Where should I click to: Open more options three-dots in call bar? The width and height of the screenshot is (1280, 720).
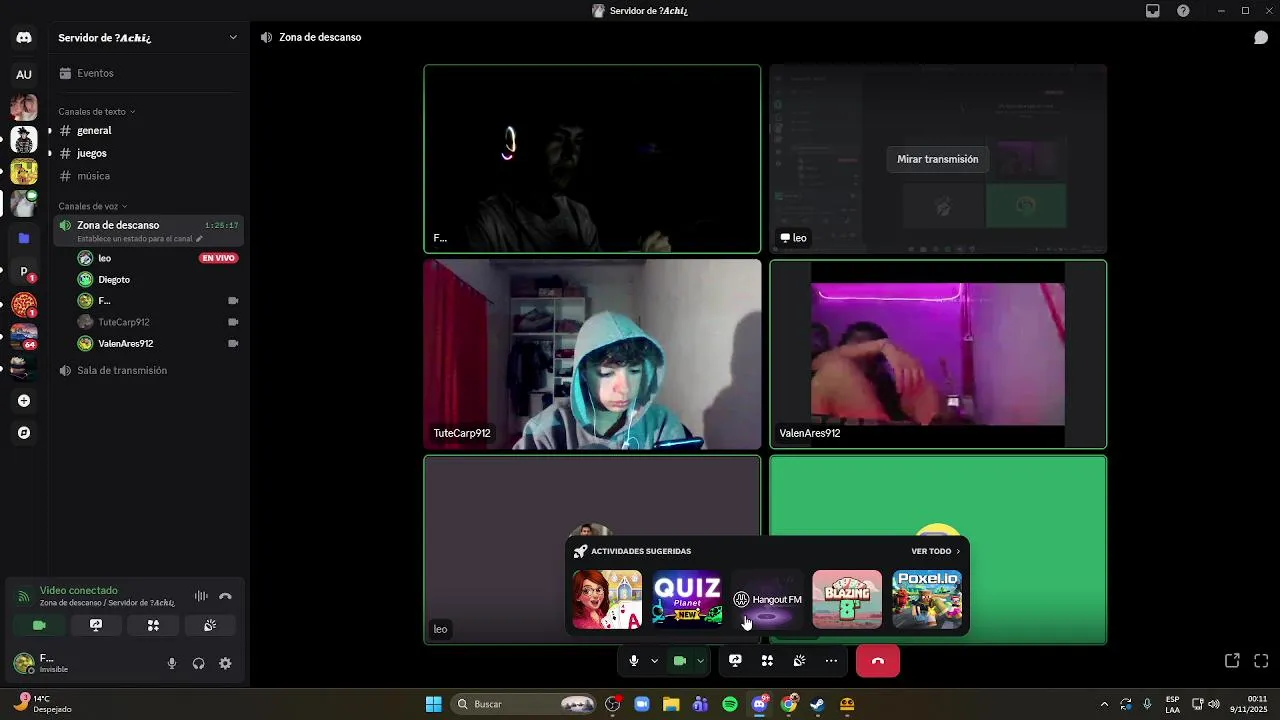(831, 661)
